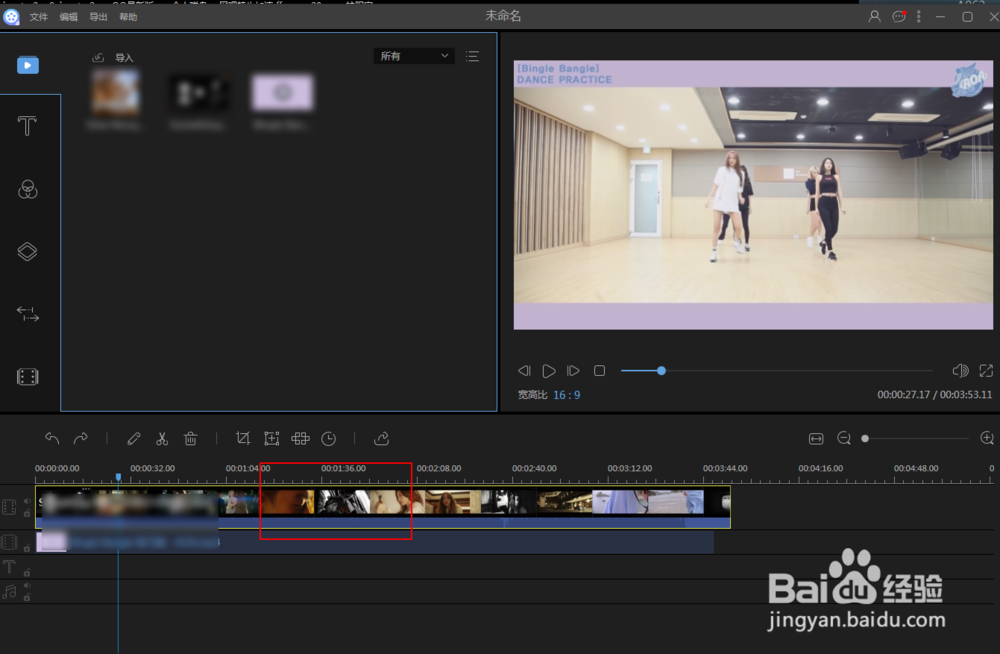Change aspect ratio 16 : 9 setting
The image size is (1000, 654).
coord(566,395)
